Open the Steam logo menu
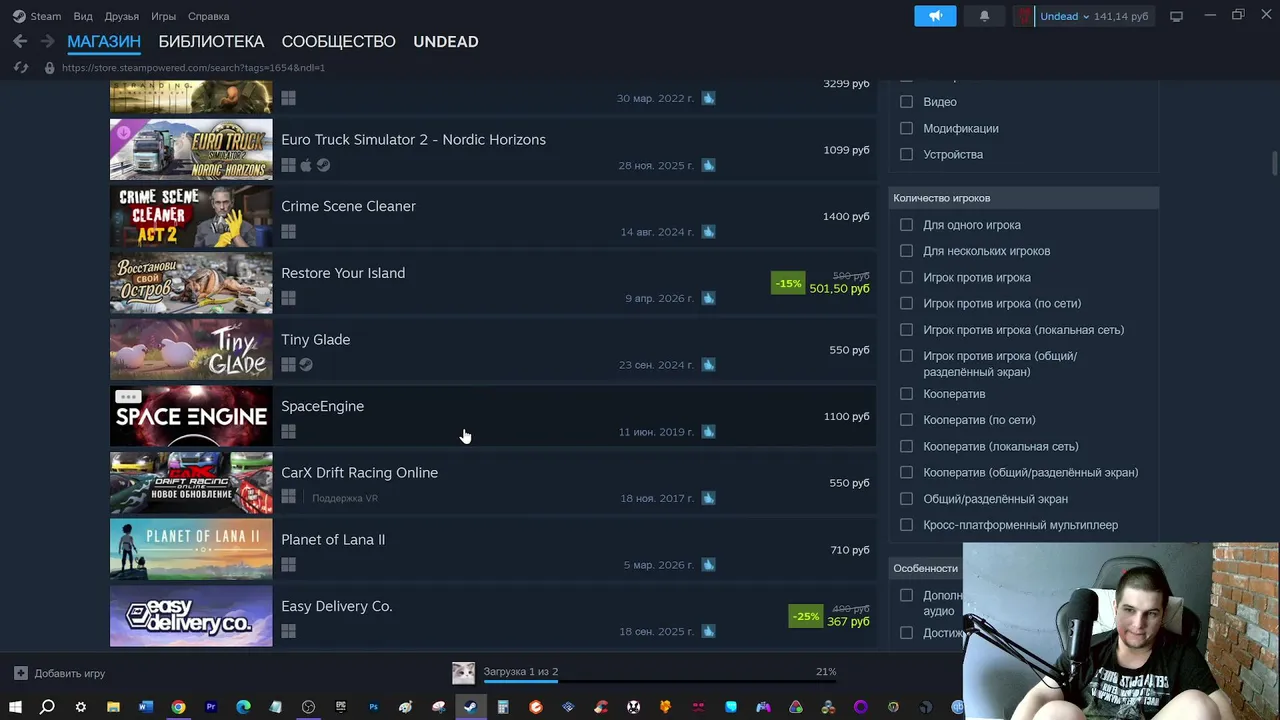Viewport: 1280px width, 720px height. [x=36, y=16]
